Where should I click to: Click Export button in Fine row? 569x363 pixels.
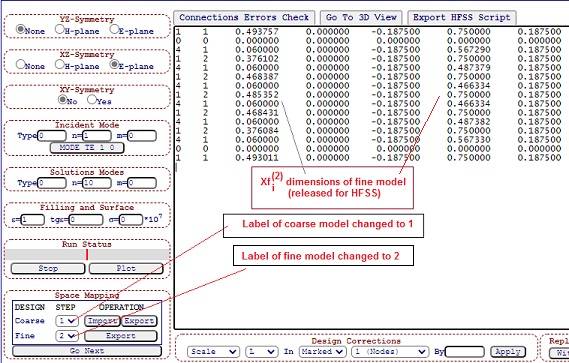[x=121, y=336]
